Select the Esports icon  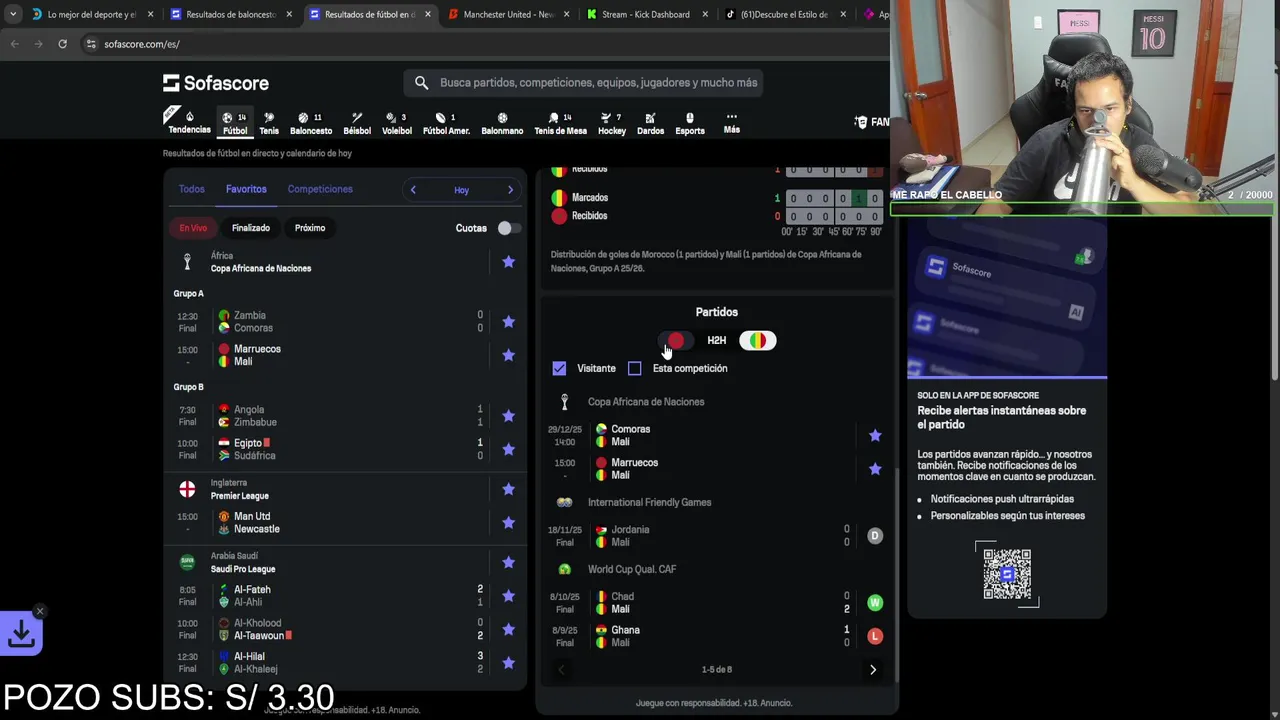point(690,123)
